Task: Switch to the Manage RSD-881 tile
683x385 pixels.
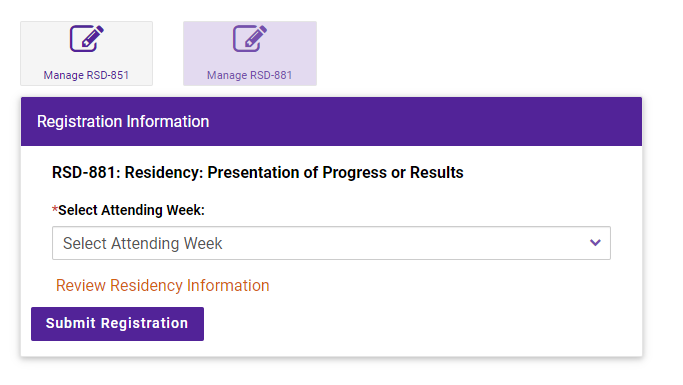Action: [x=250, y=54]
